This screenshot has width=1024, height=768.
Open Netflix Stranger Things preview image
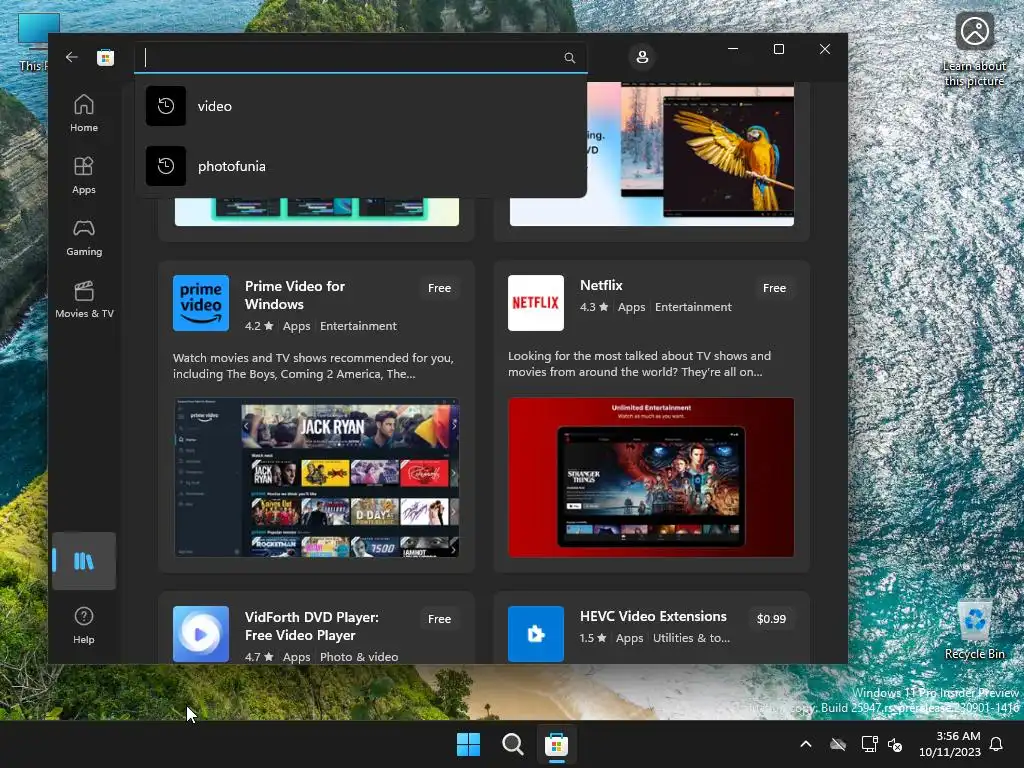[652, 478]
